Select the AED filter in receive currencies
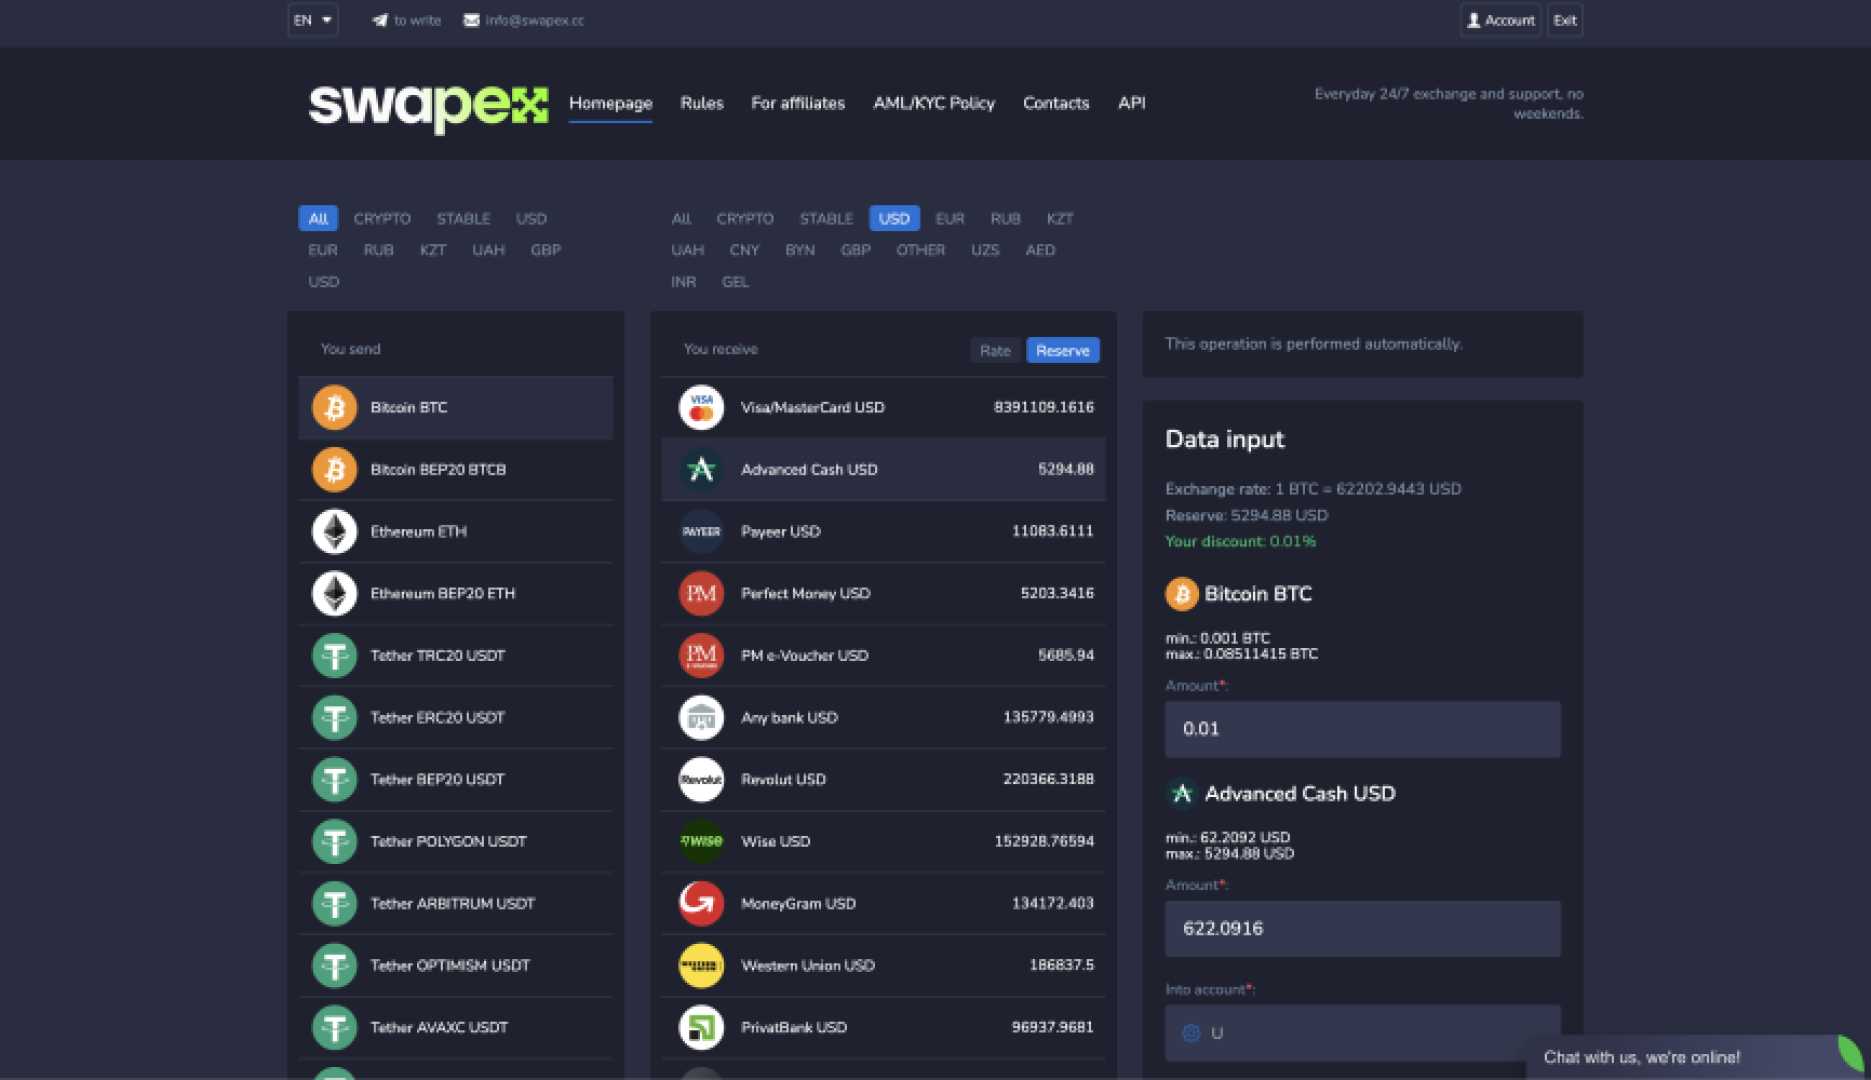Image resolution: width=1871 pixels, height=1080 pixels. pos(1040,250)
